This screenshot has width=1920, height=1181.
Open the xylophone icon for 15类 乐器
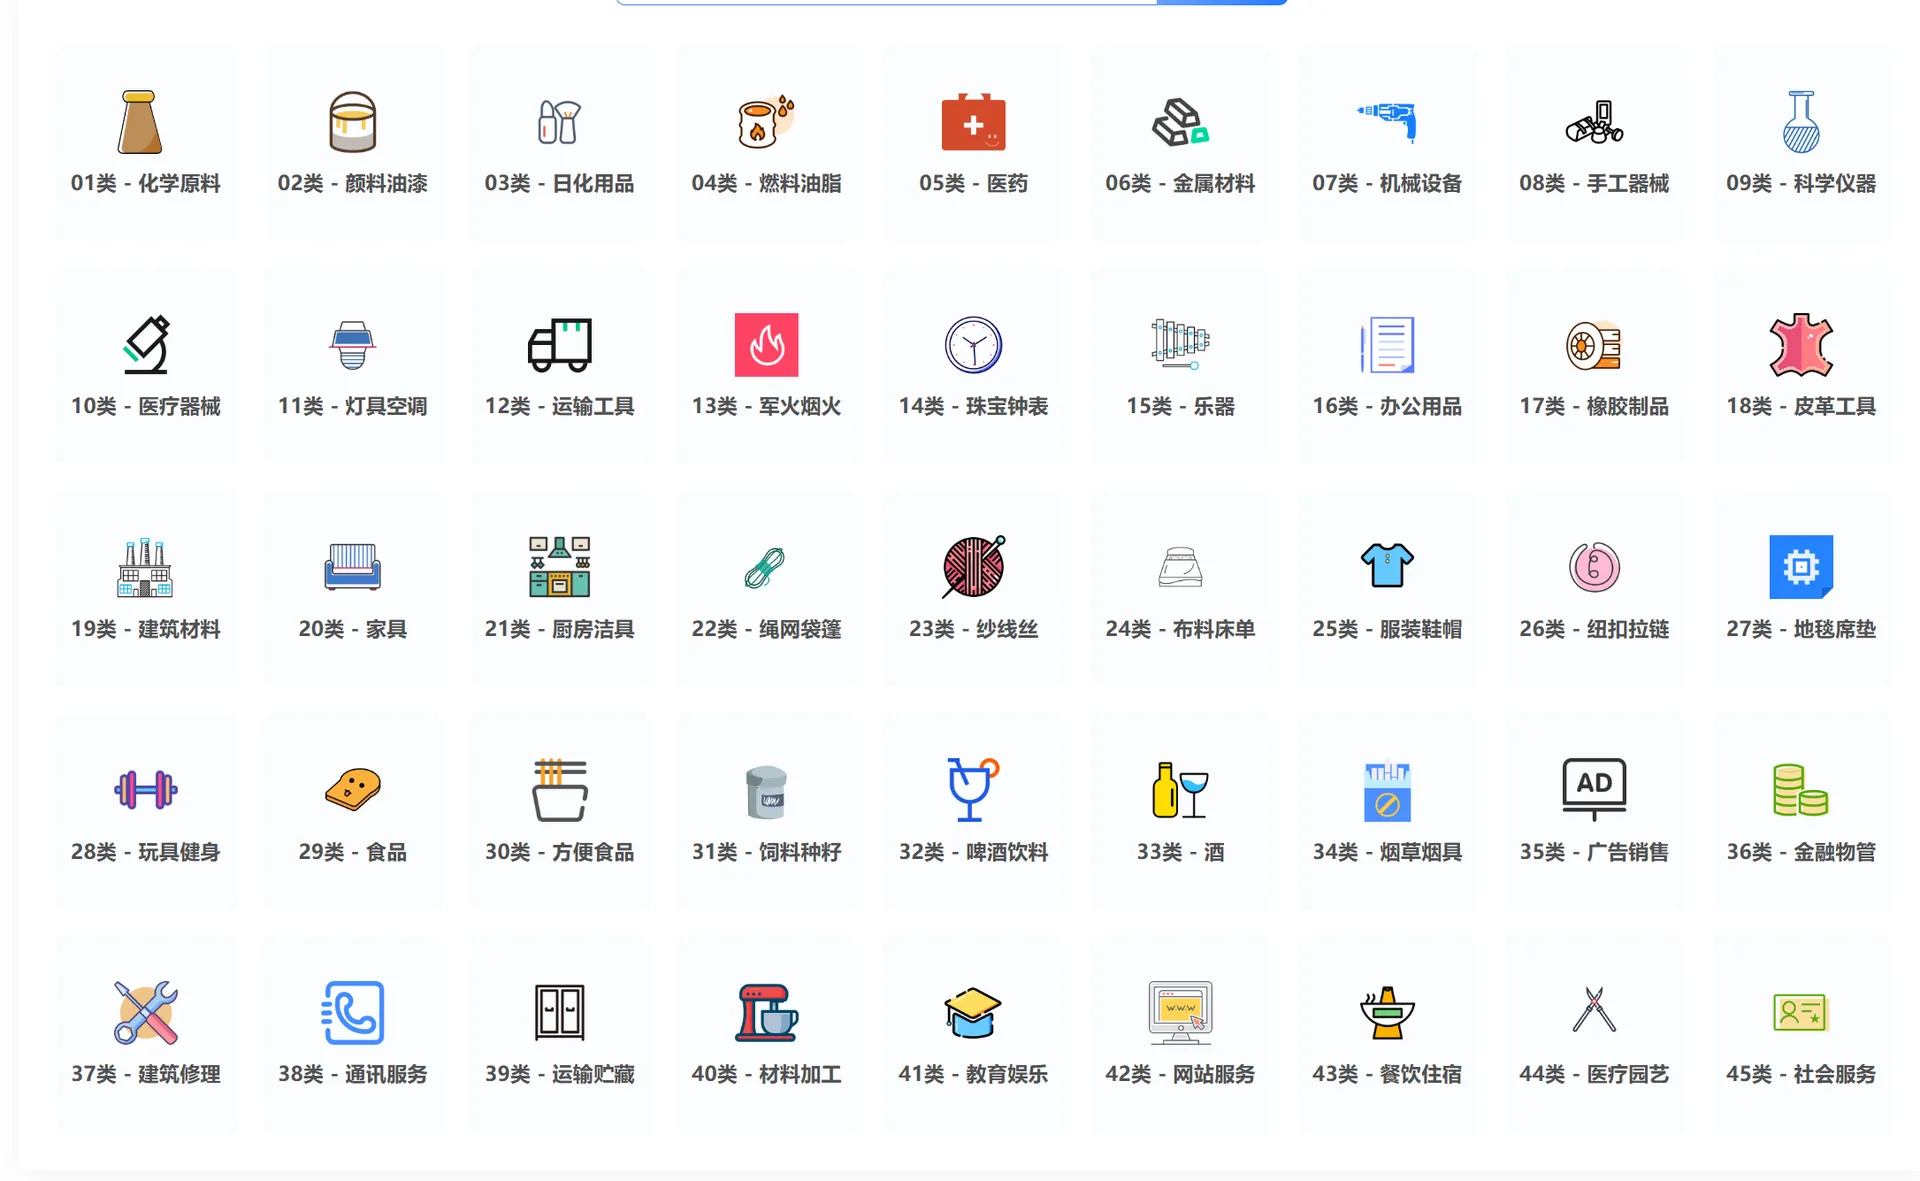tap(1180, 345)
